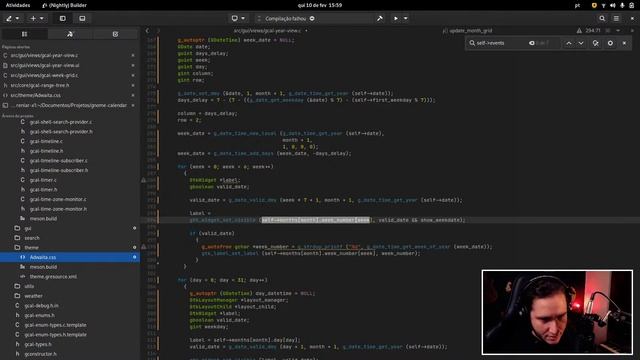Go to previous search match
Viewport: 640px width, 360px height.
click(x=569, y=43)
